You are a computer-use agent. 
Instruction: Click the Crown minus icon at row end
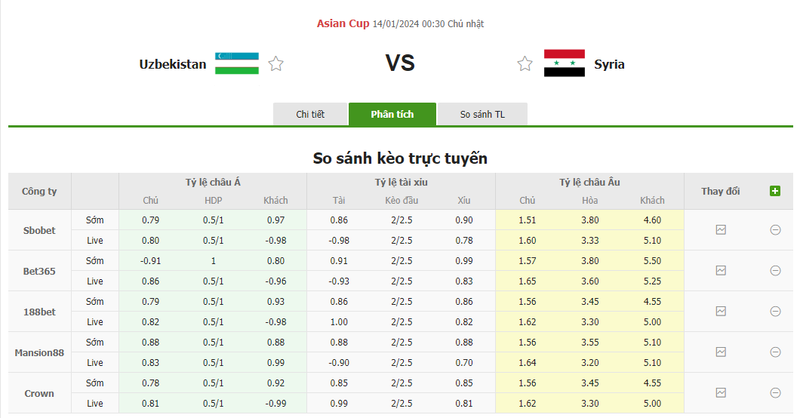pos(775,392)
